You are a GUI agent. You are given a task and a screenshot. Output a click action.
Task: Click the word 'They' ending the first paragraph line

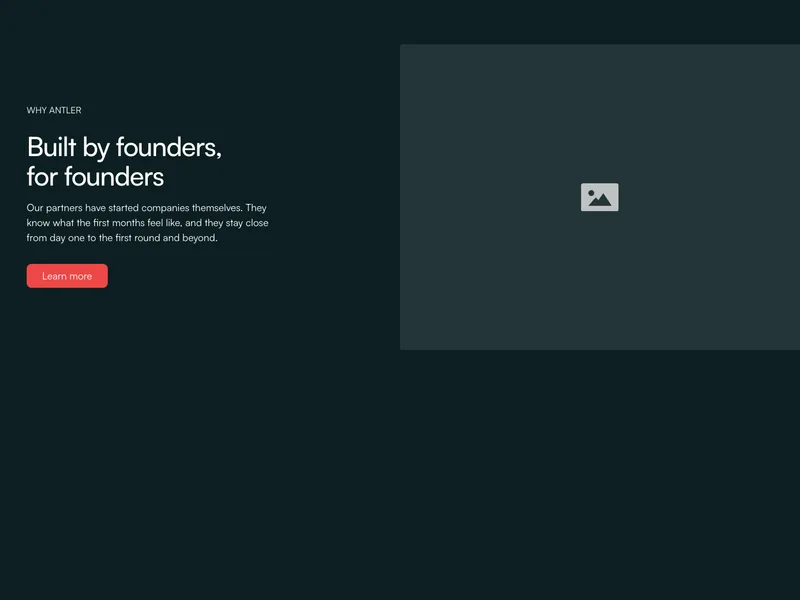click(256, 208)
